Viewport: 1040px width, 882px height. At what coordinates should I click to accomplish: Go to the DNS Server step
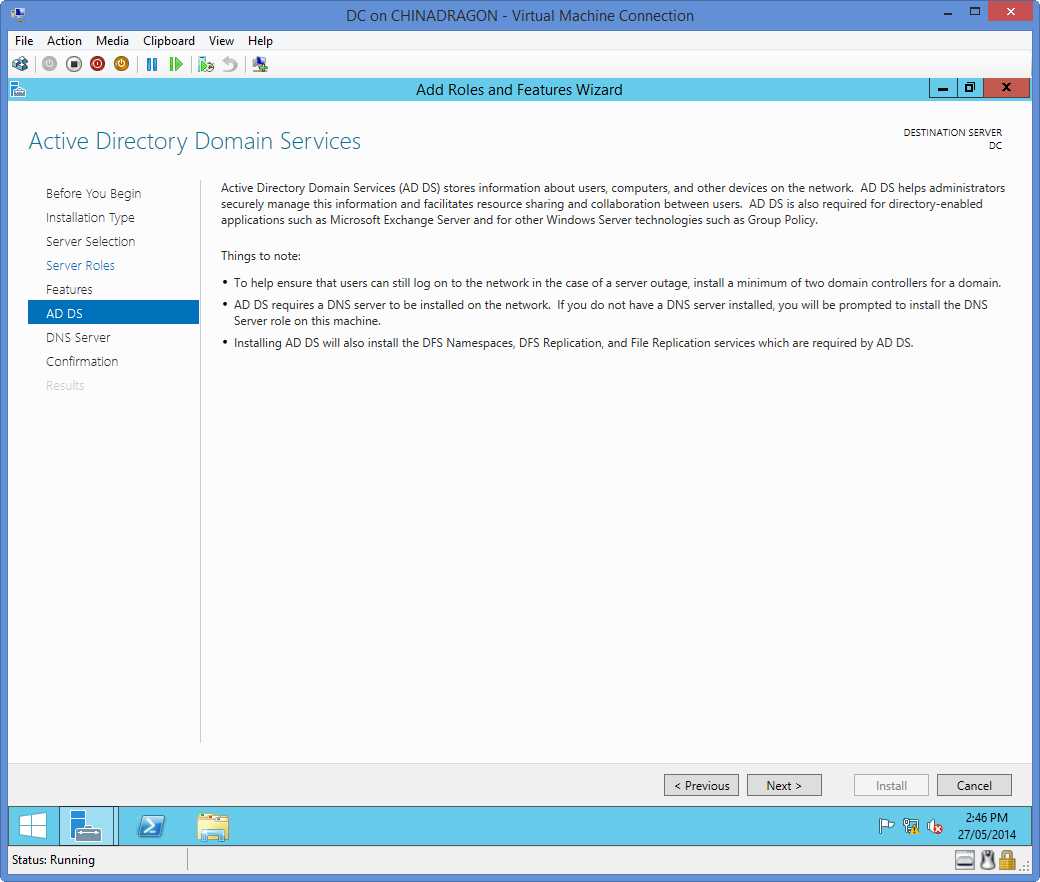coord(78,337)
